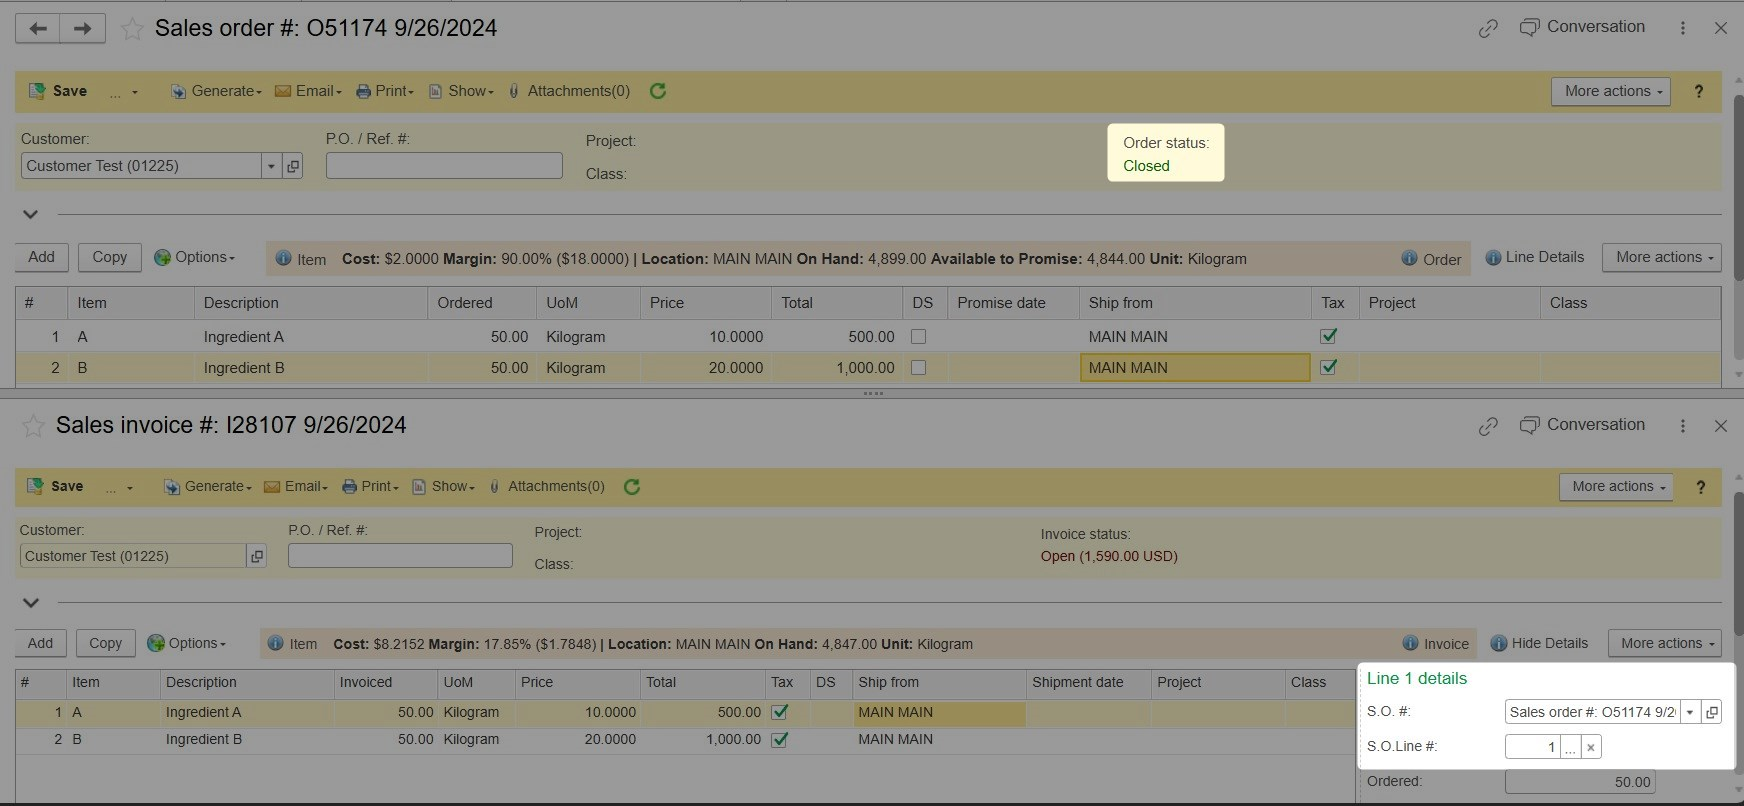Open help in the Sales invoice toolbar
This screenshot has height=806, width=1744.
pos(1701,487)
